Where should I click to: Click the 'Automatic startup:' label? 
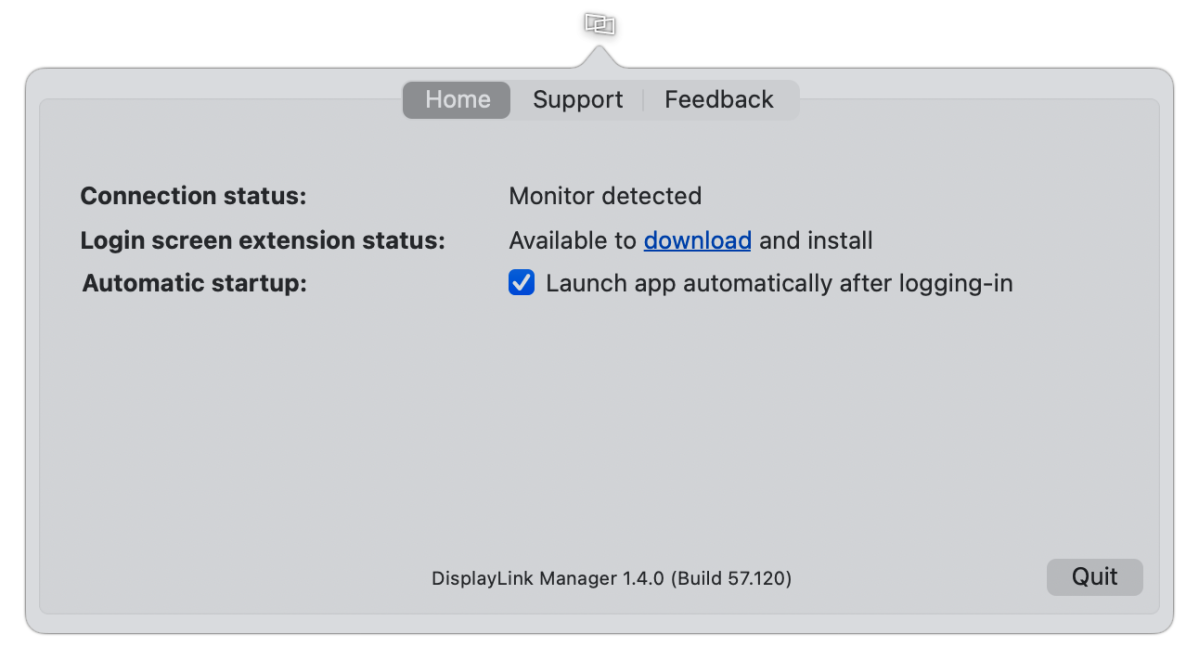(194, 284)
